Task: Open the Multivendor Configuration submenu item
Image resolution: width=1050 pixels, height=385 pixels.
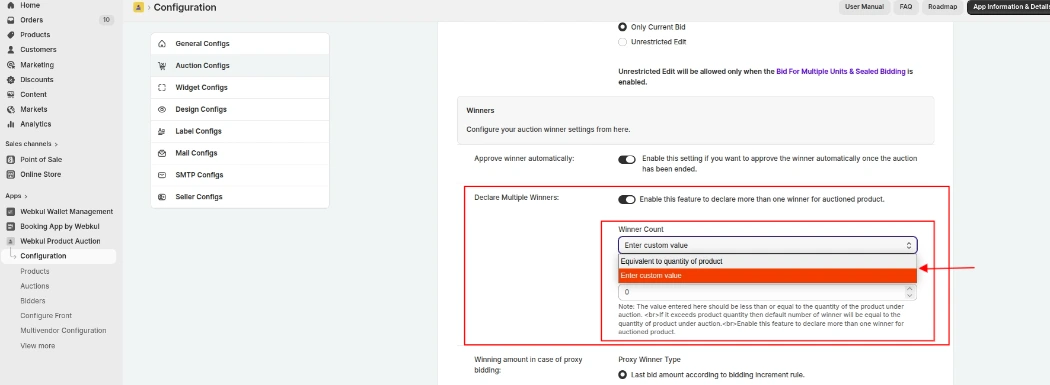Action: pos(63,330)
